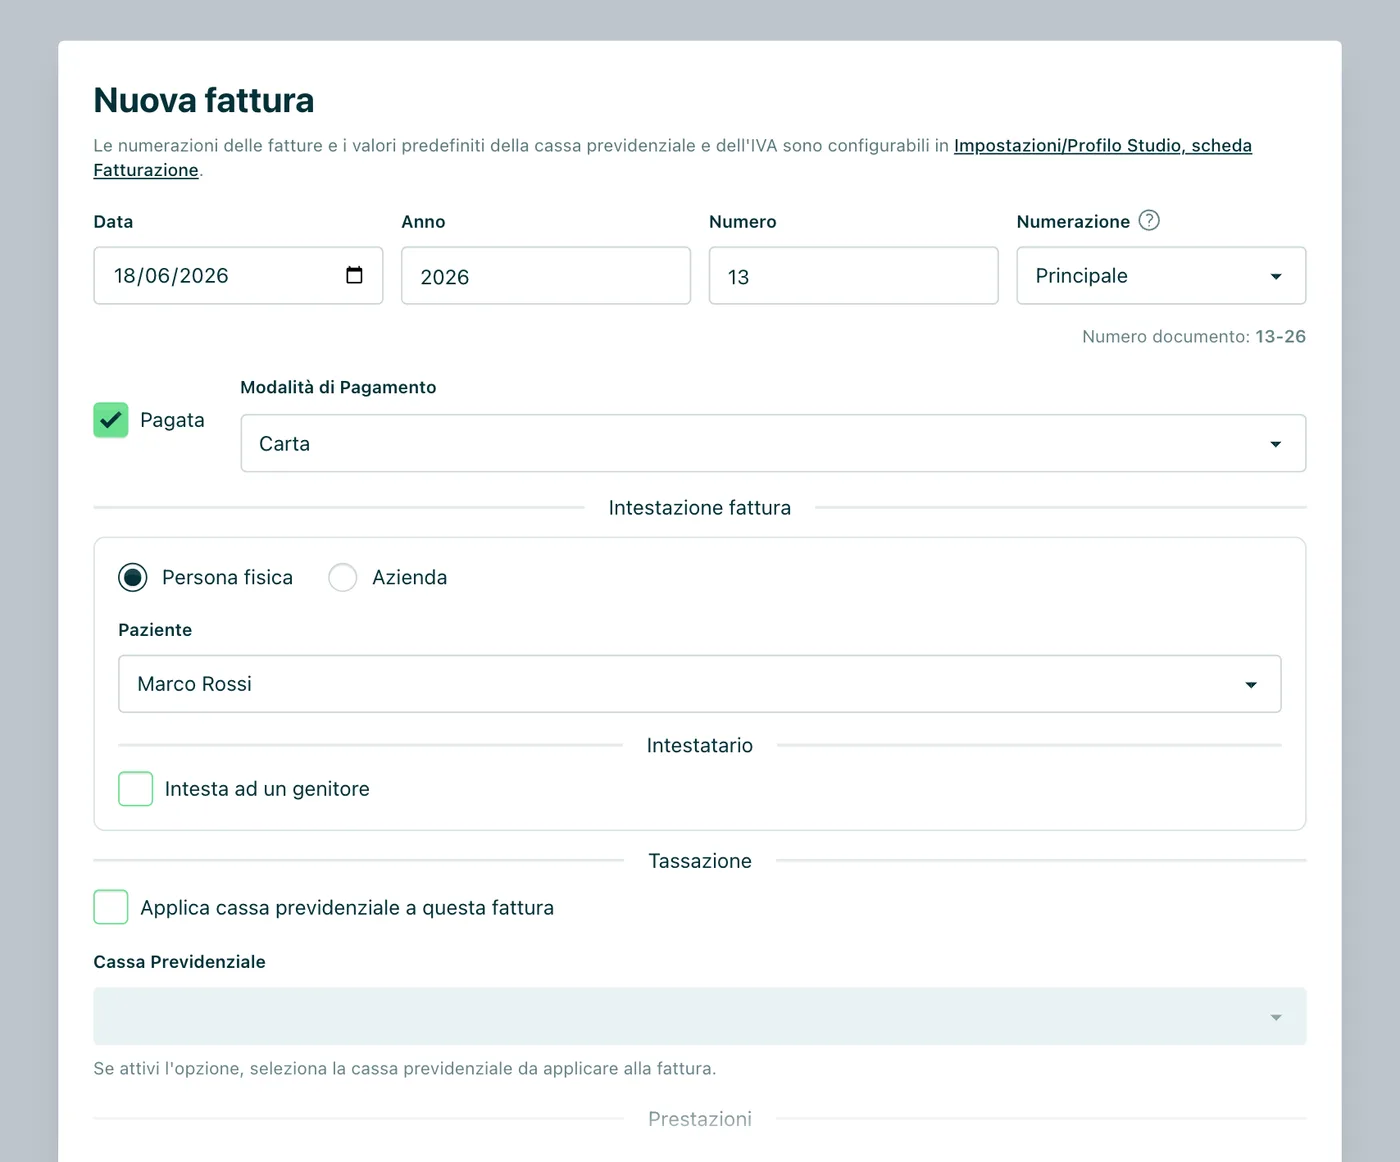1400x1162 pixels.
Task: Click the Prestazioni section label
Action: click(700, 1119)
